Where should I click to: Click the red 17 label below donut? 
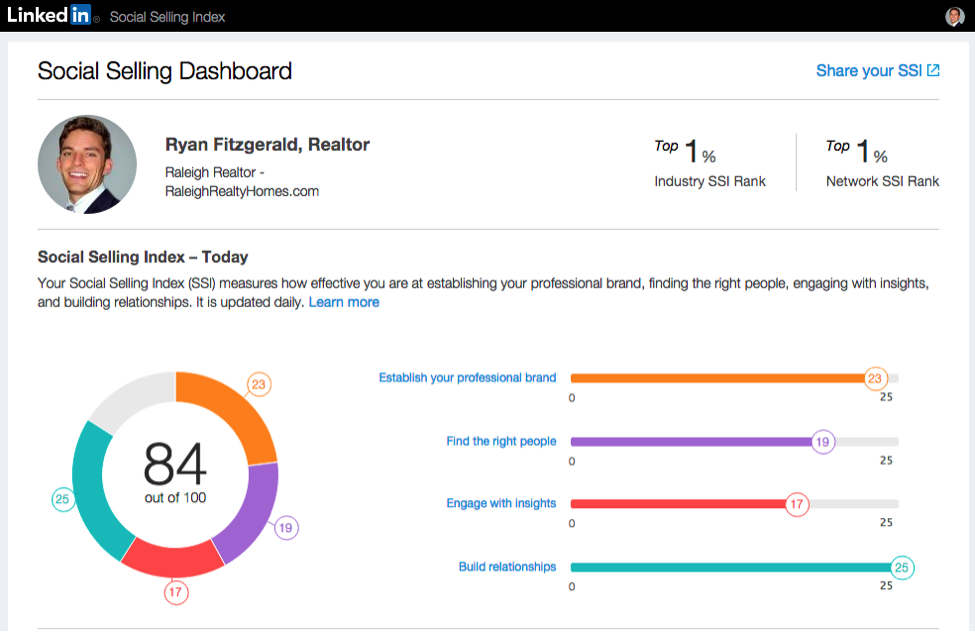click(x=176, y=592)
